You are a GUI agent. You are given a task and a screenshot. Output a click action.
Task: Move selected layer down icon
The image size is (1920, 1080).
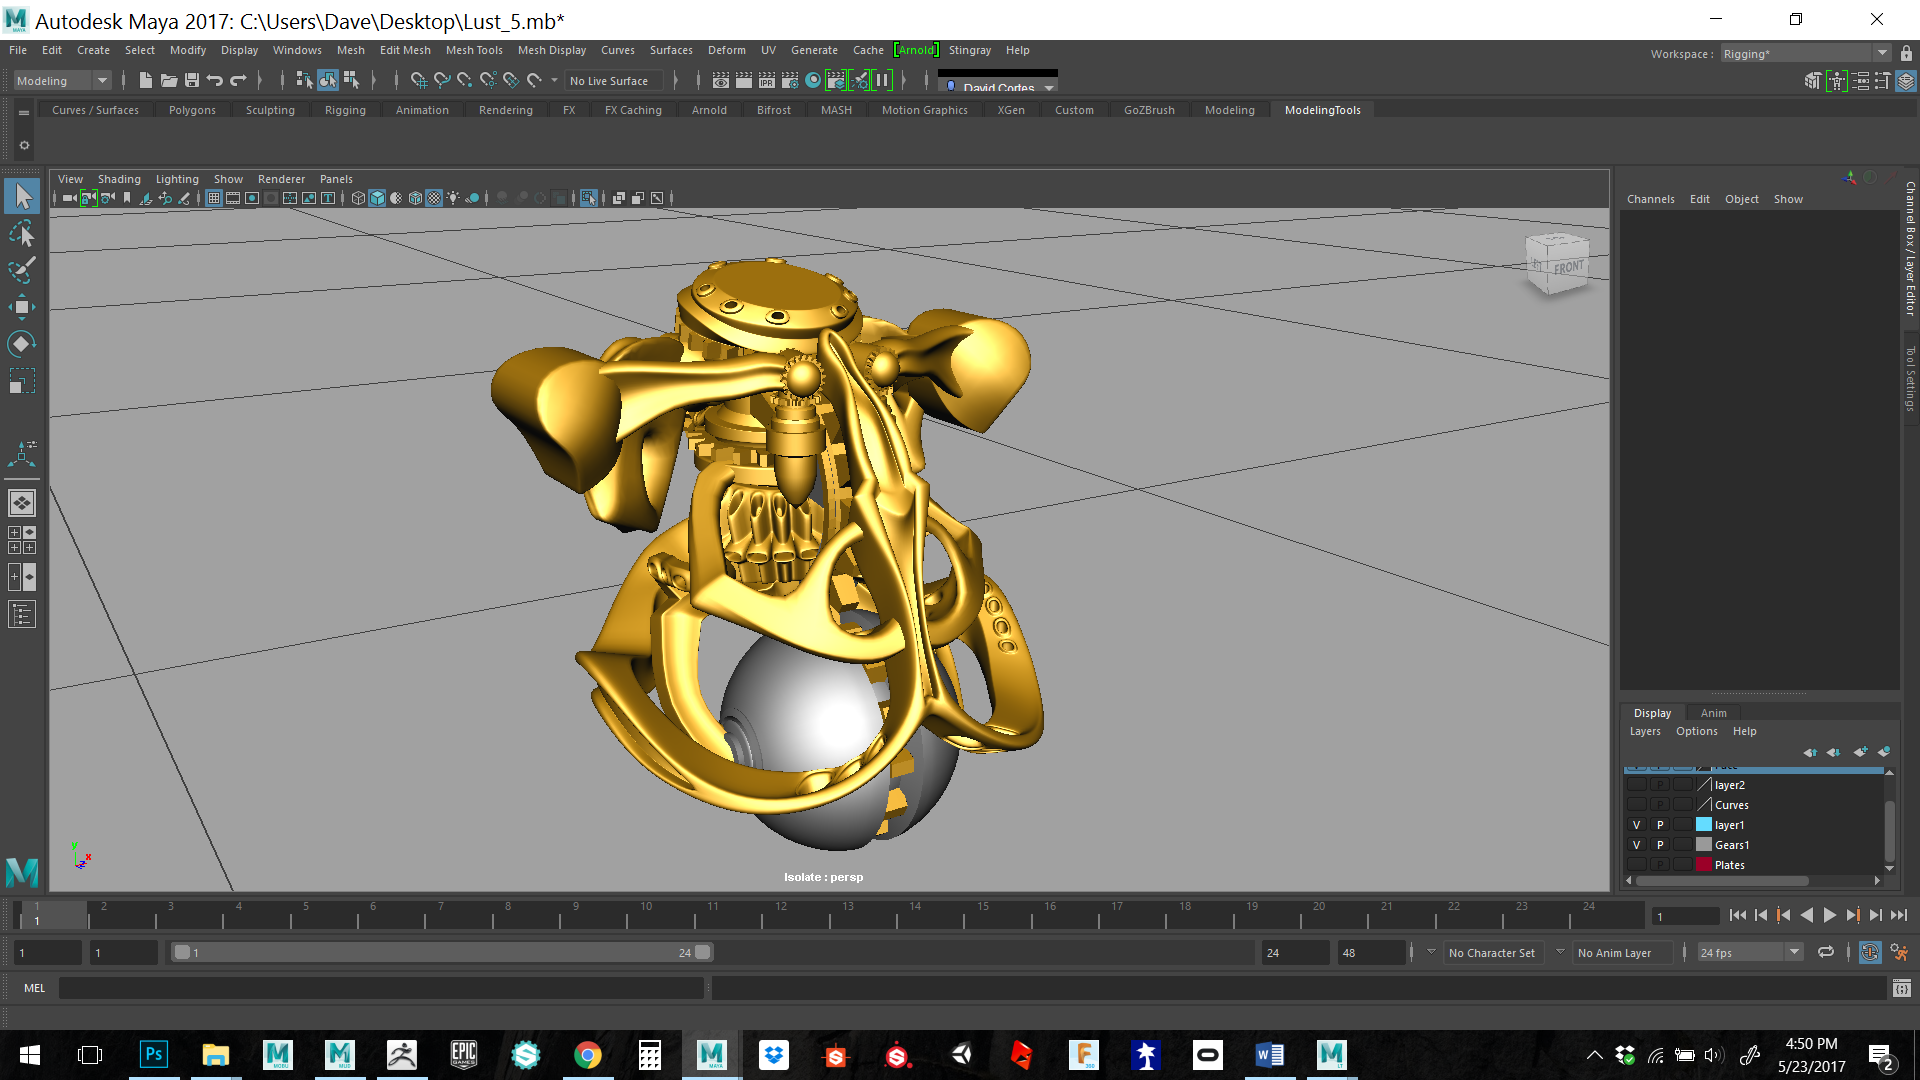1834,752
